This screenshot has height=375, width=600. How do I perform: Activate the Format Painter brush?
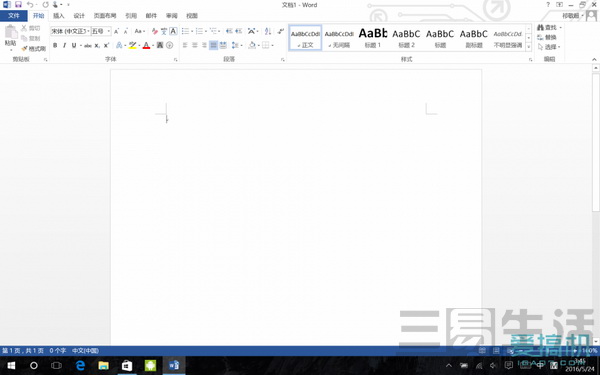pos(24,49)
